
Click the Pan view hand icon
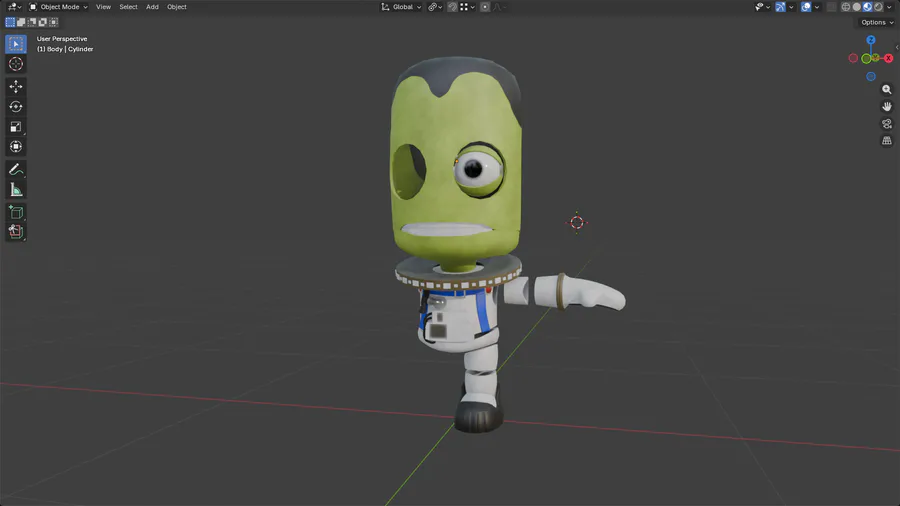point(887,107)
